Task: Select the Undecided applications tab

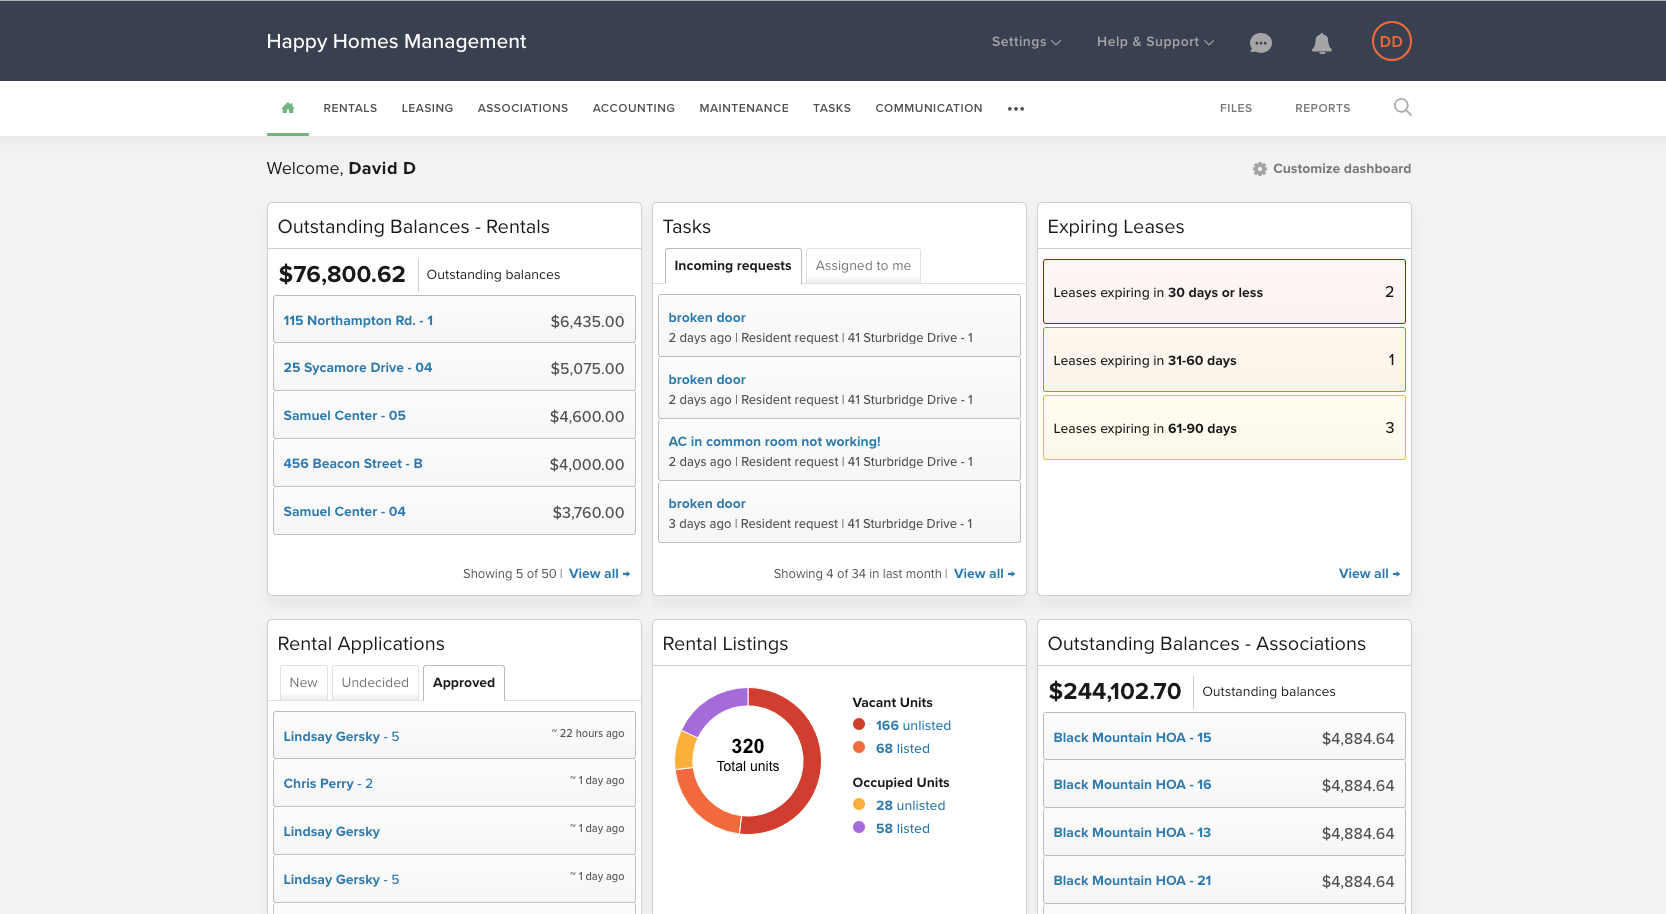Action: pyautogui.click(x=375, y=683)
